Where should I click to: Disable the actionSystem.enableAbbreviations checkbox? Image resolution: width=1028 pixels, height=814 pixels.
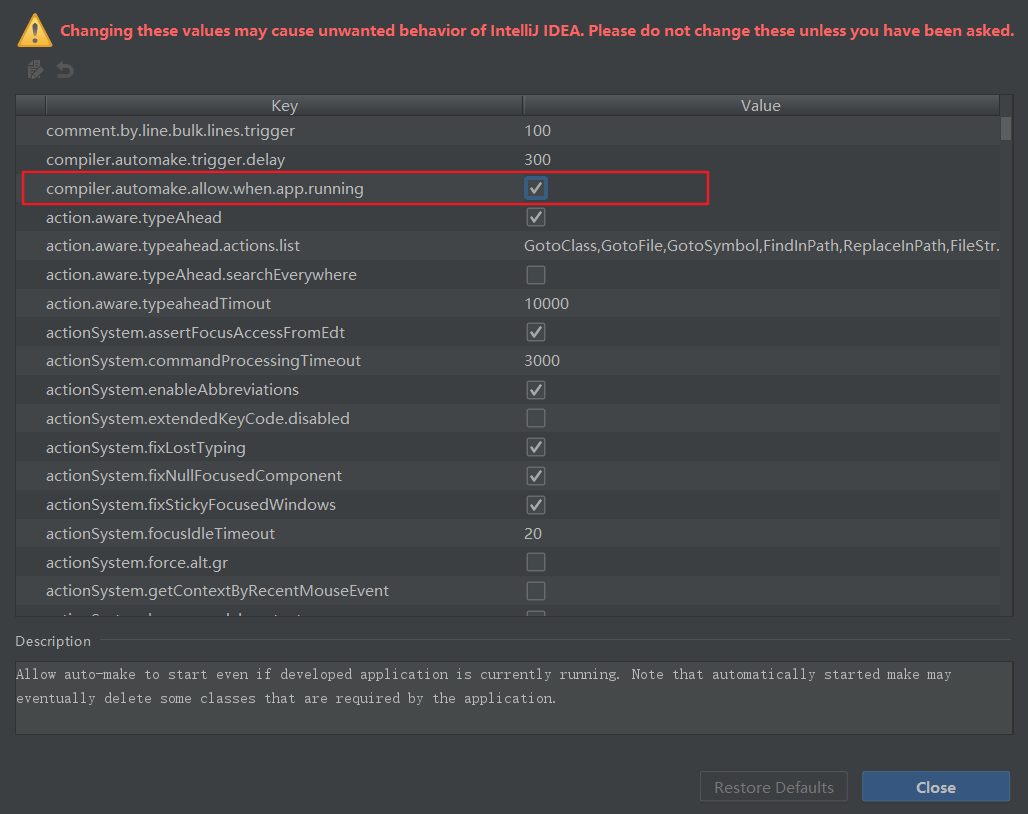(x=536, y=390)
